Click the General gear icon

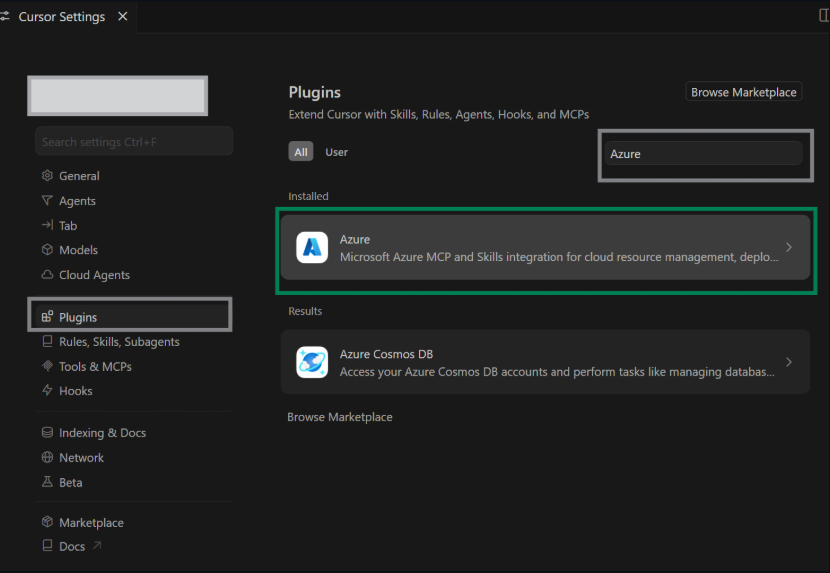(x=47, y=175)
